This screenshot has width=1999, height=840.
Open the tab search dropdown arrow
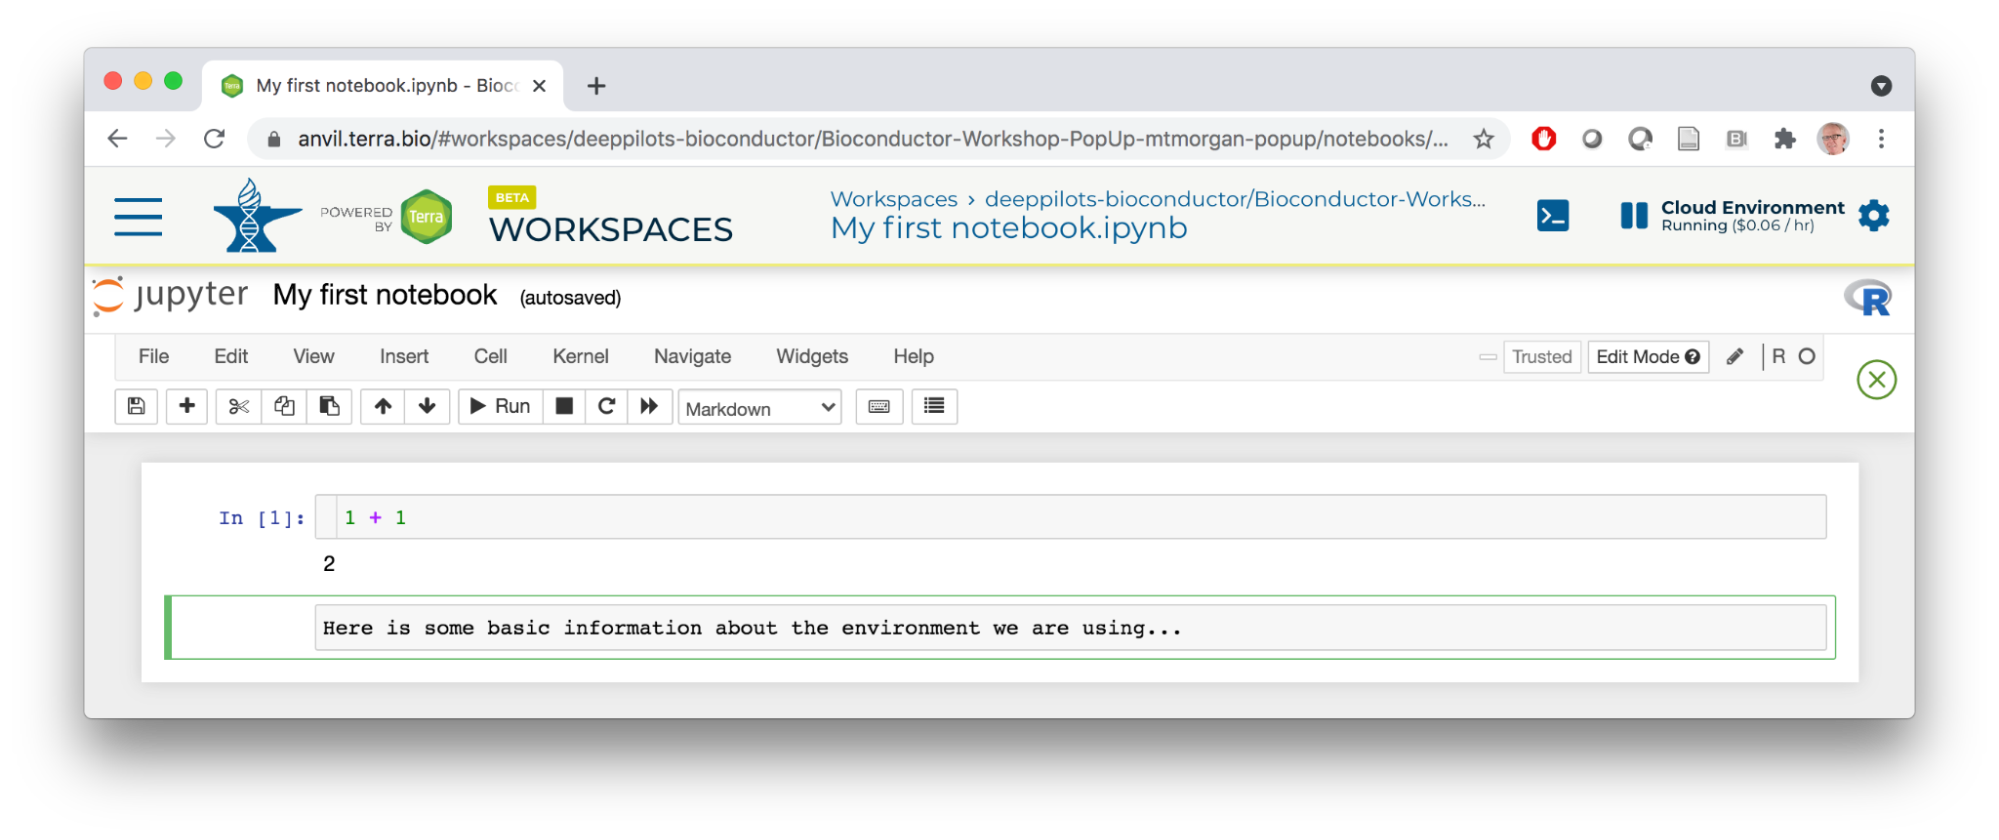click(1881, 86)
